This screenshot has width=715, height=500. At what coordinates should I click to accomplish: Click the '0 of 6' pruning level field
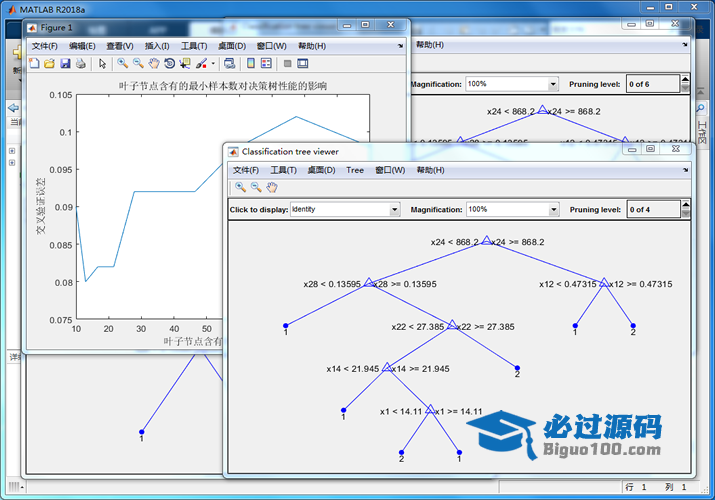tap(653, 84)
